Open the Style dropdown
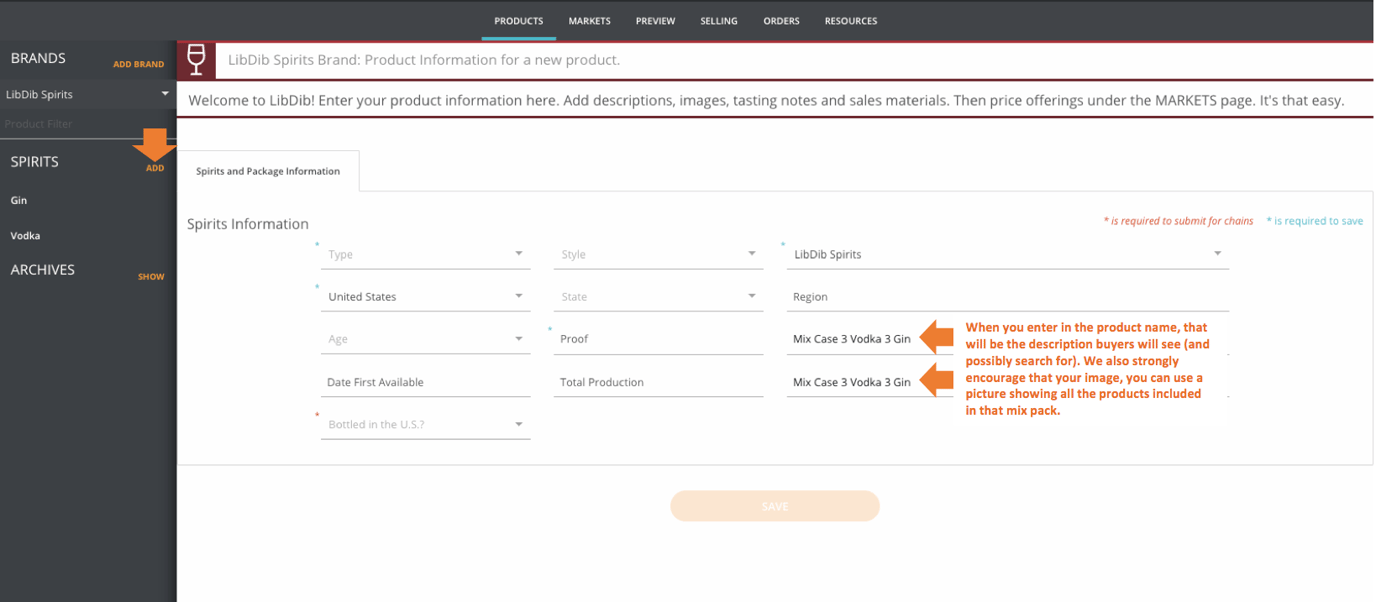This screenshot has width=1376, height=602. click(x=658, y=254)
